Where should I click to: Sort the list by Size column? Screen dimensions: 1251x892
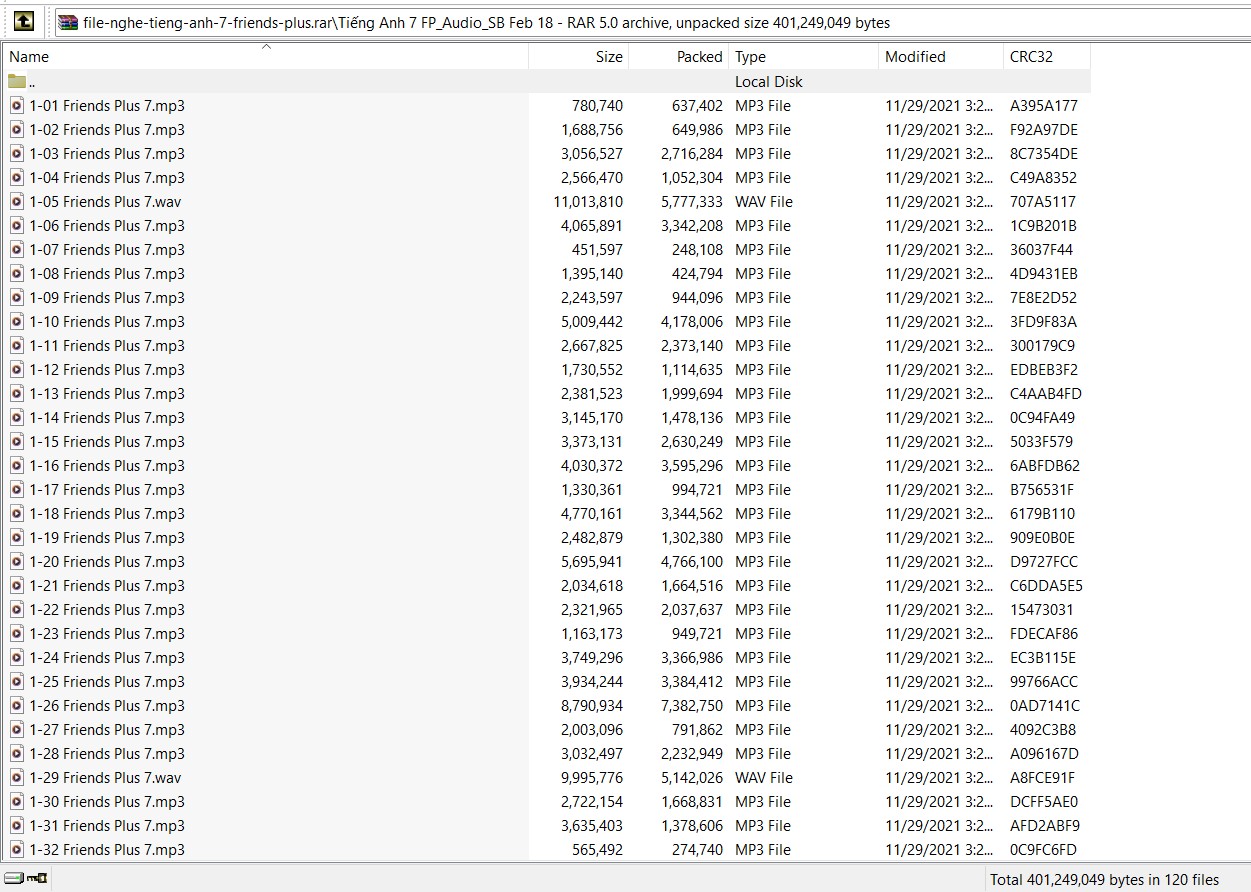[x=579, y=57]
